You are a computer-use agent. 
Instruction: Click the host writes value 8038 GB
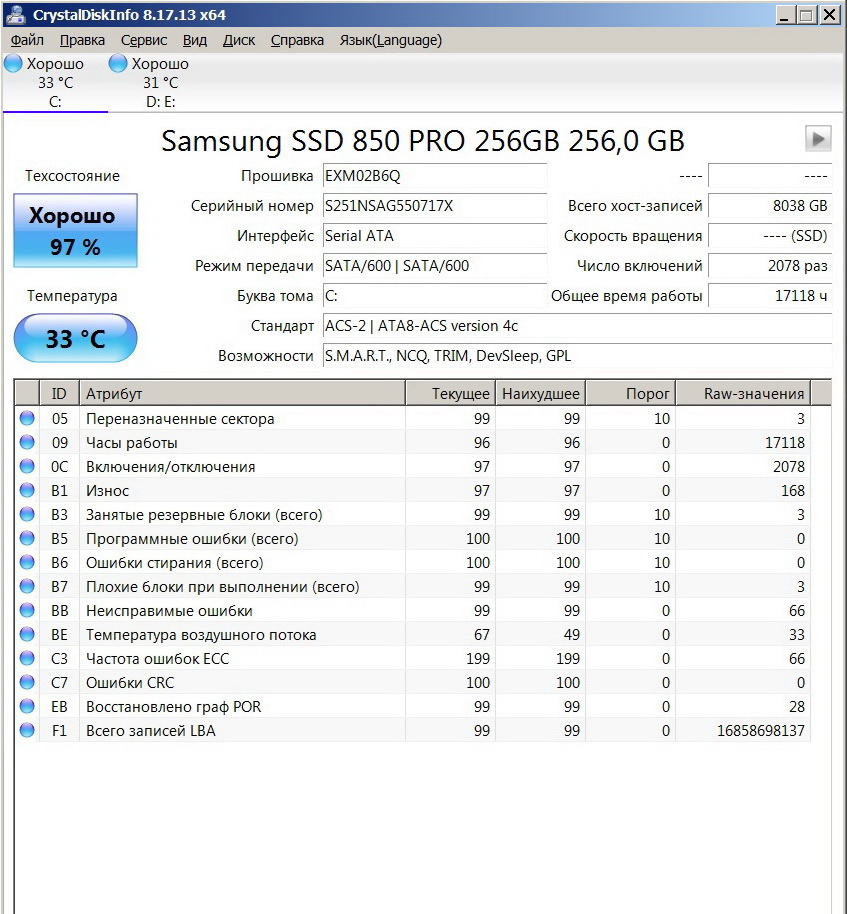pyautogui.click(x=770, y=206)
